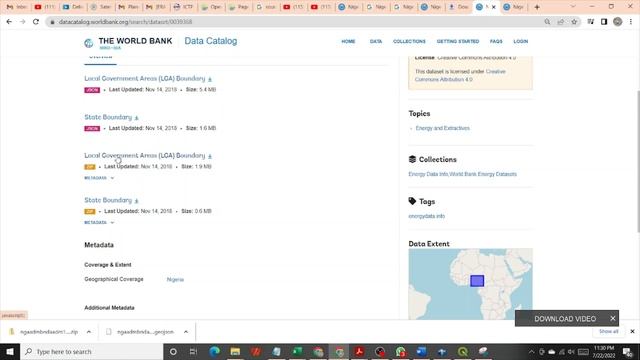Open QGIS from the taskbar
Viewport: 640px width, 360px height.
463,351
